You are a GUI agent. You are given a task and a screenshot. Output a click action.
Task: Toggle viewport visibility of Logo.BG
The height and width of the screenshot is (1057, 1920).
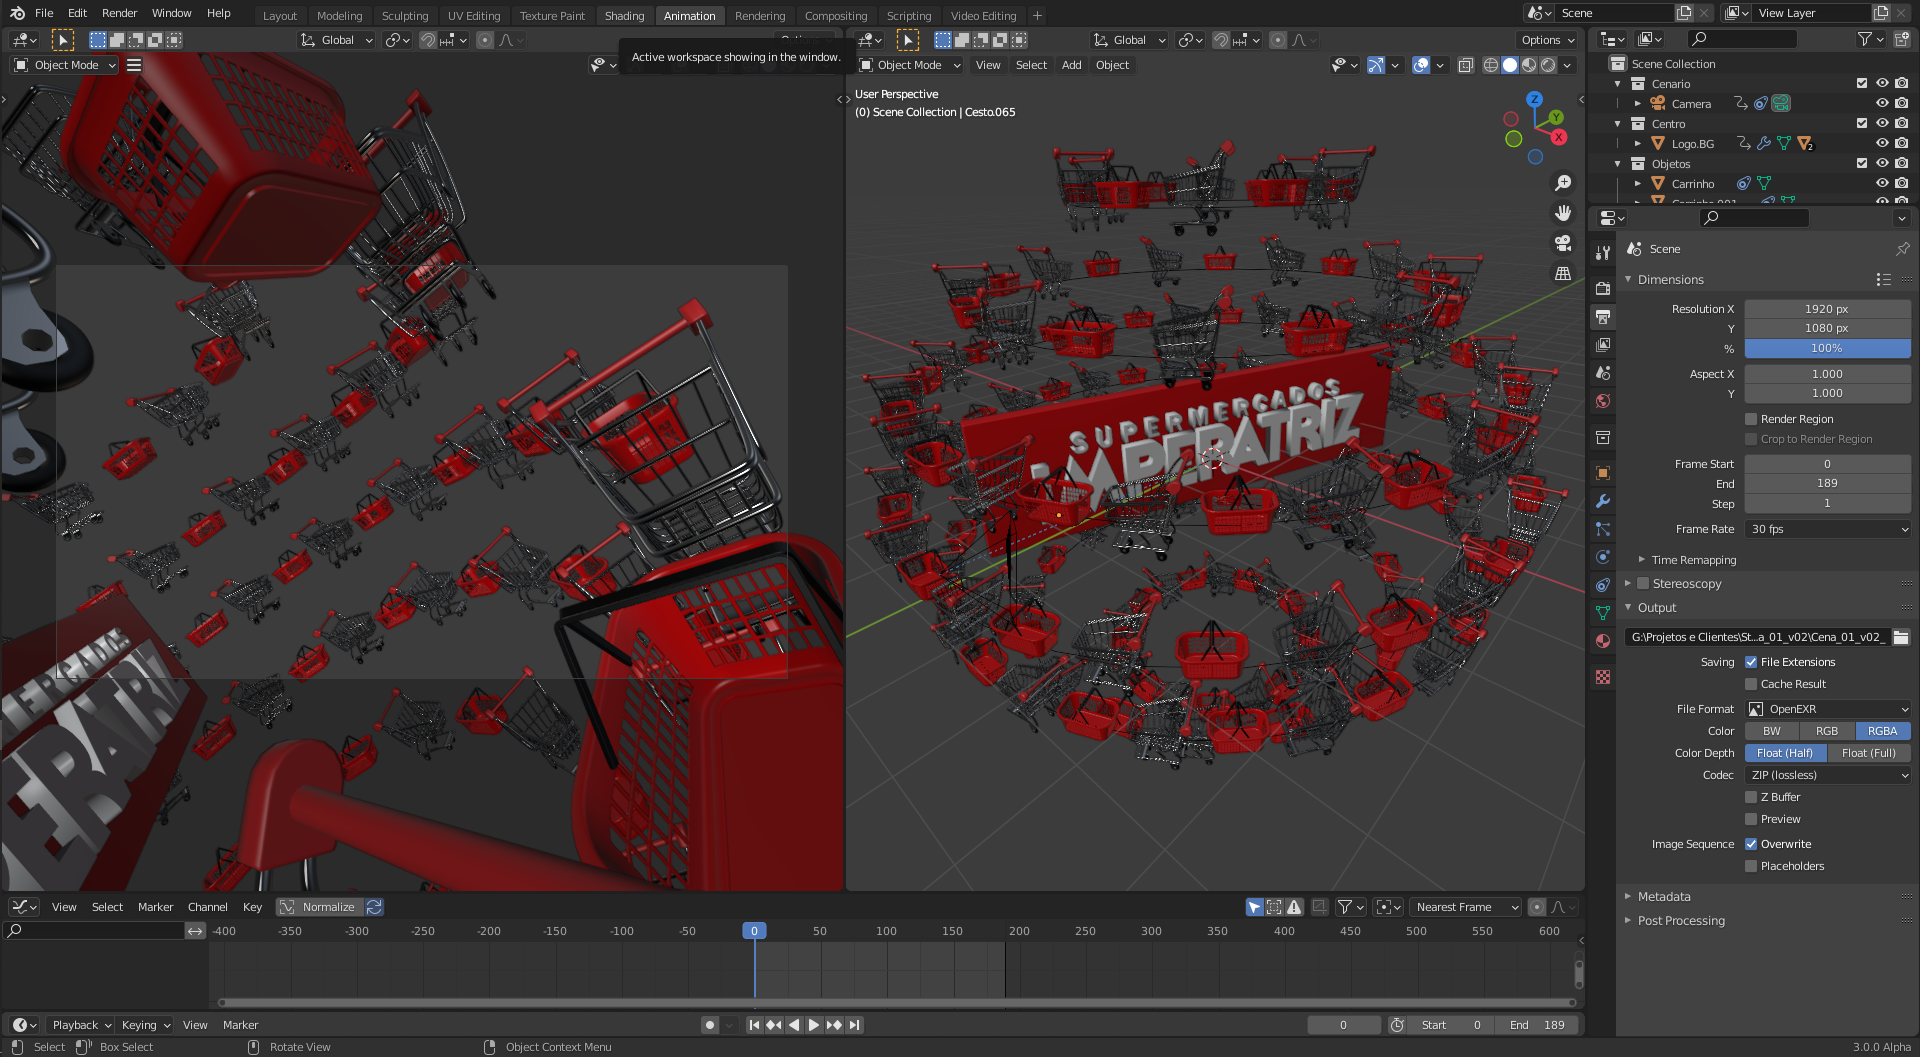[1882, 143]
